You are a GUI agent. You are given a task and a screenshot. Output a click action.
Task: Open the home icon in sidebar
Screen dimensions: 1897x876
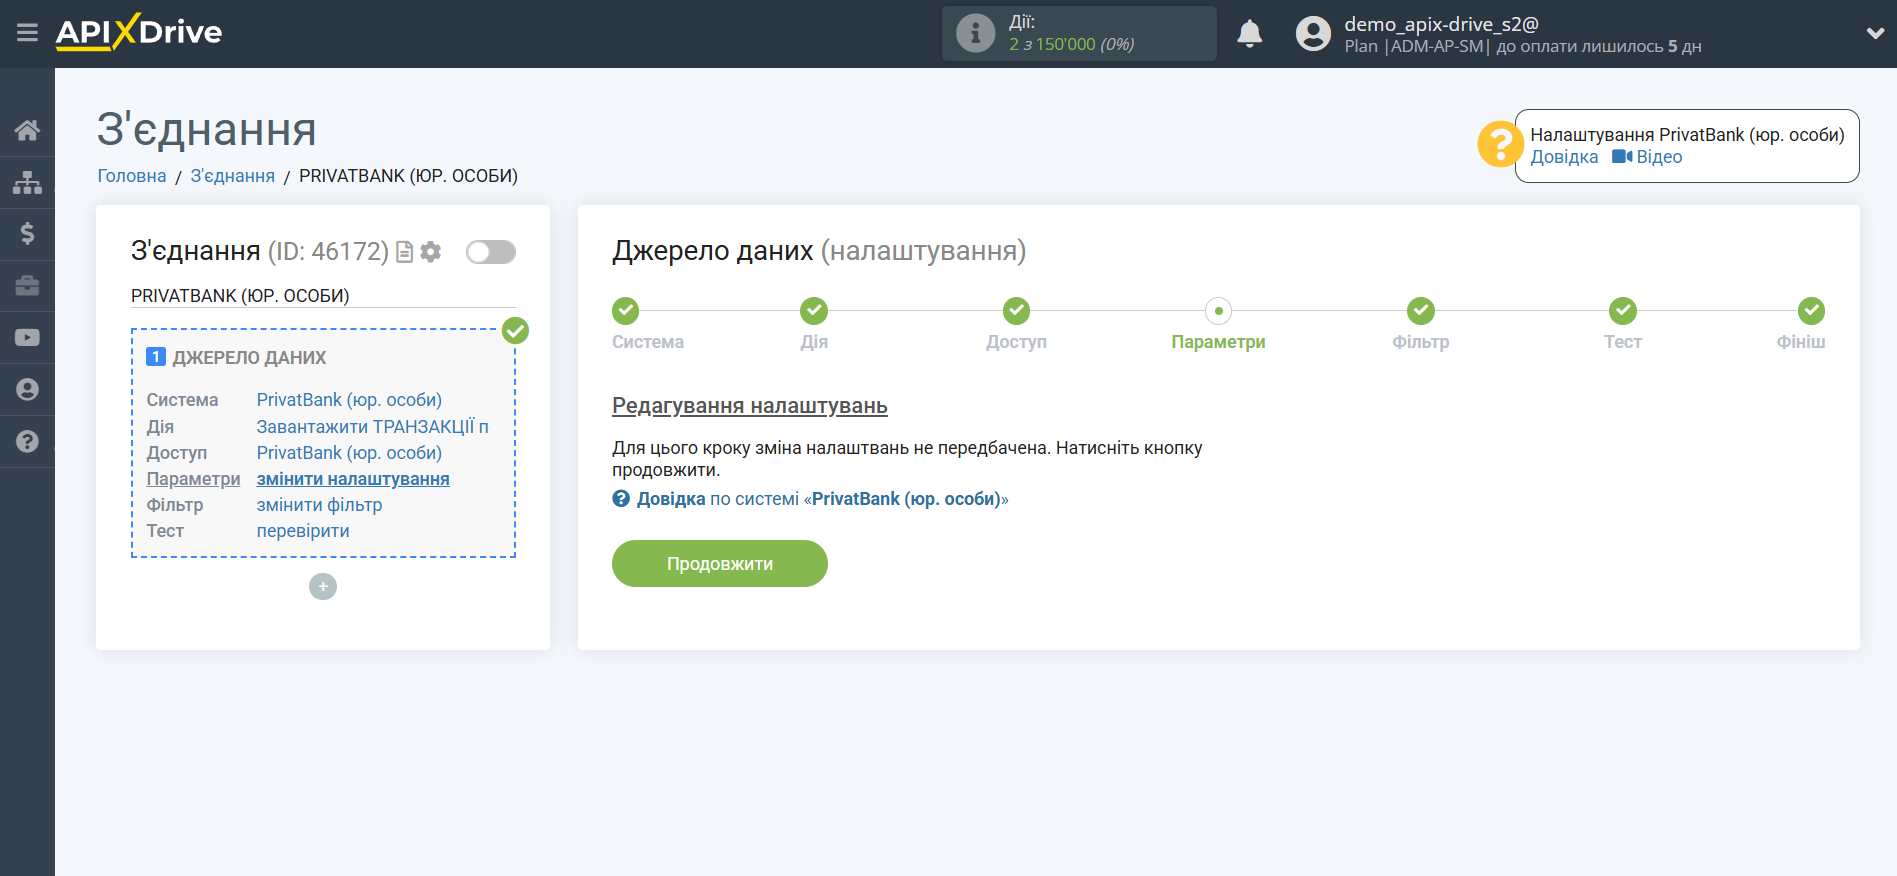(27, 130)
